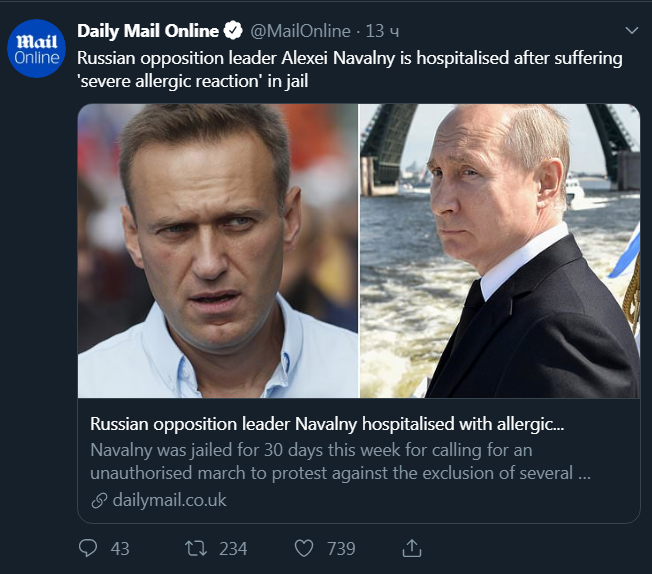
Task: Expand the tweet options chevron menu
Action: coord(631,29)
